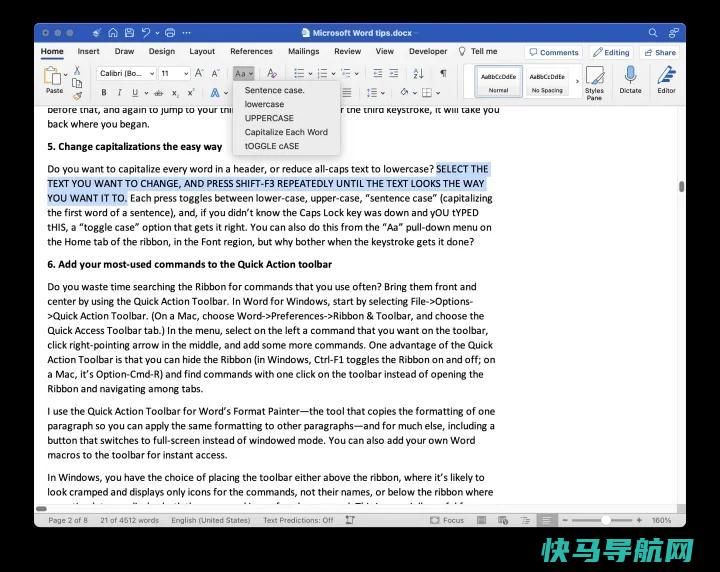This screenshot has width=720, height=572.
Task: Click the Increase Indent icon
Action: tap(394, 73)
